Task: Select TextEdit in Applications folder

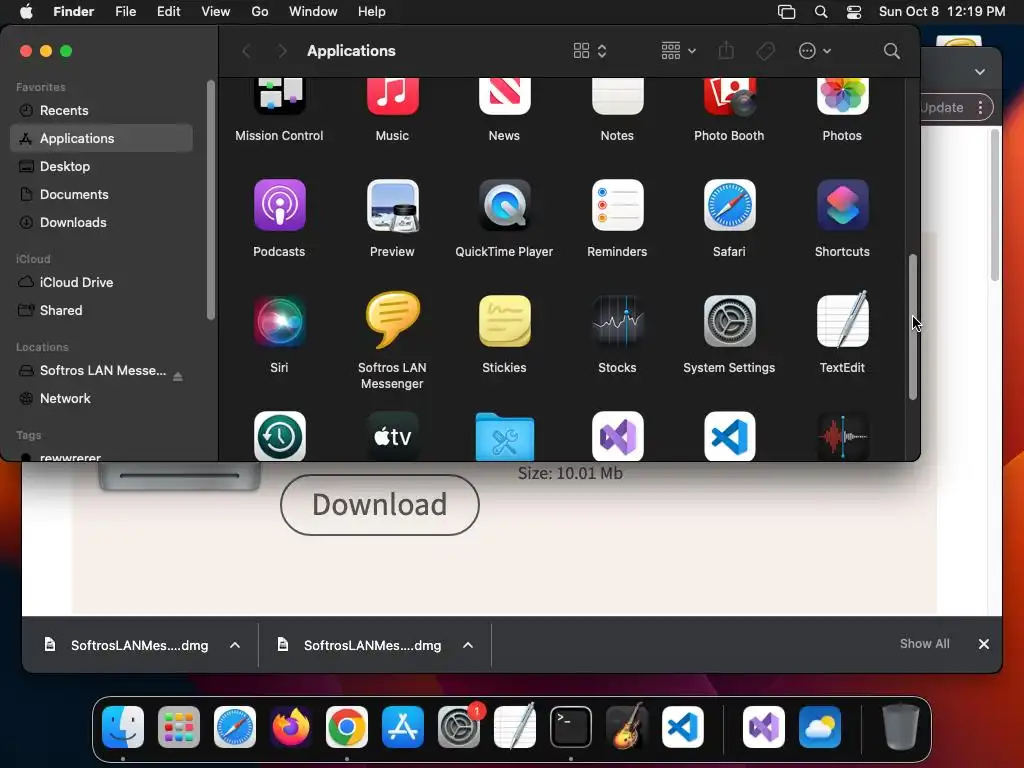Action: click(x=842, y=320)
